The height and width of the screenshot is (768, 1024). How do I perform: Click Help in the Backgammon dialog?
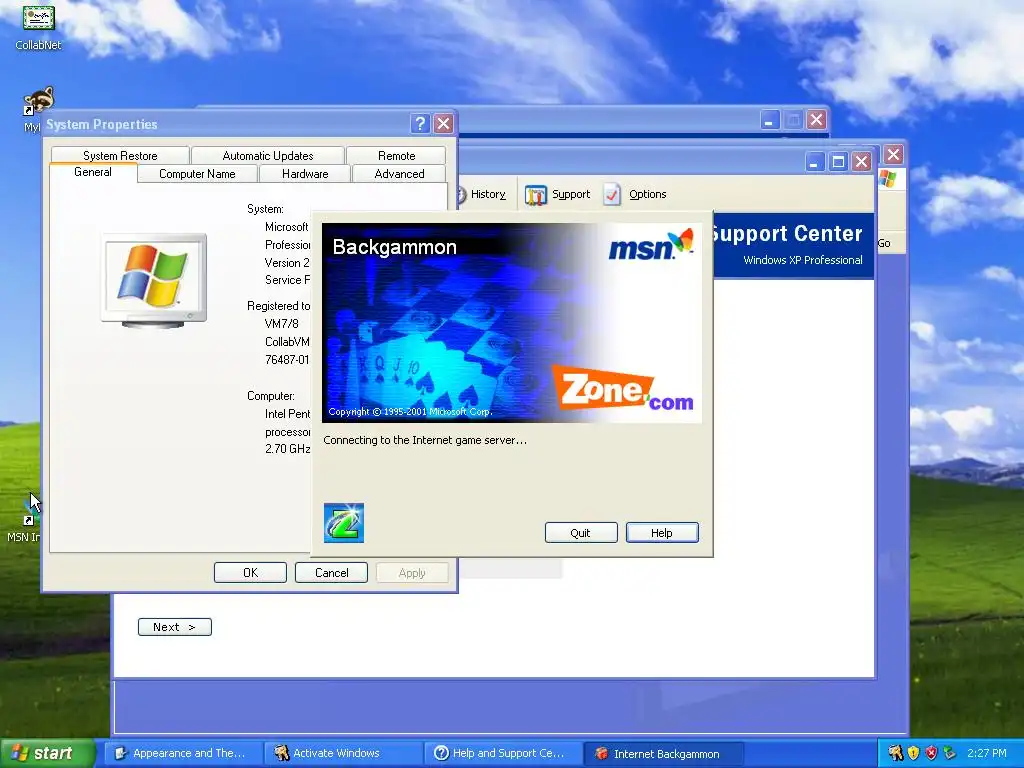pos(662,532)
